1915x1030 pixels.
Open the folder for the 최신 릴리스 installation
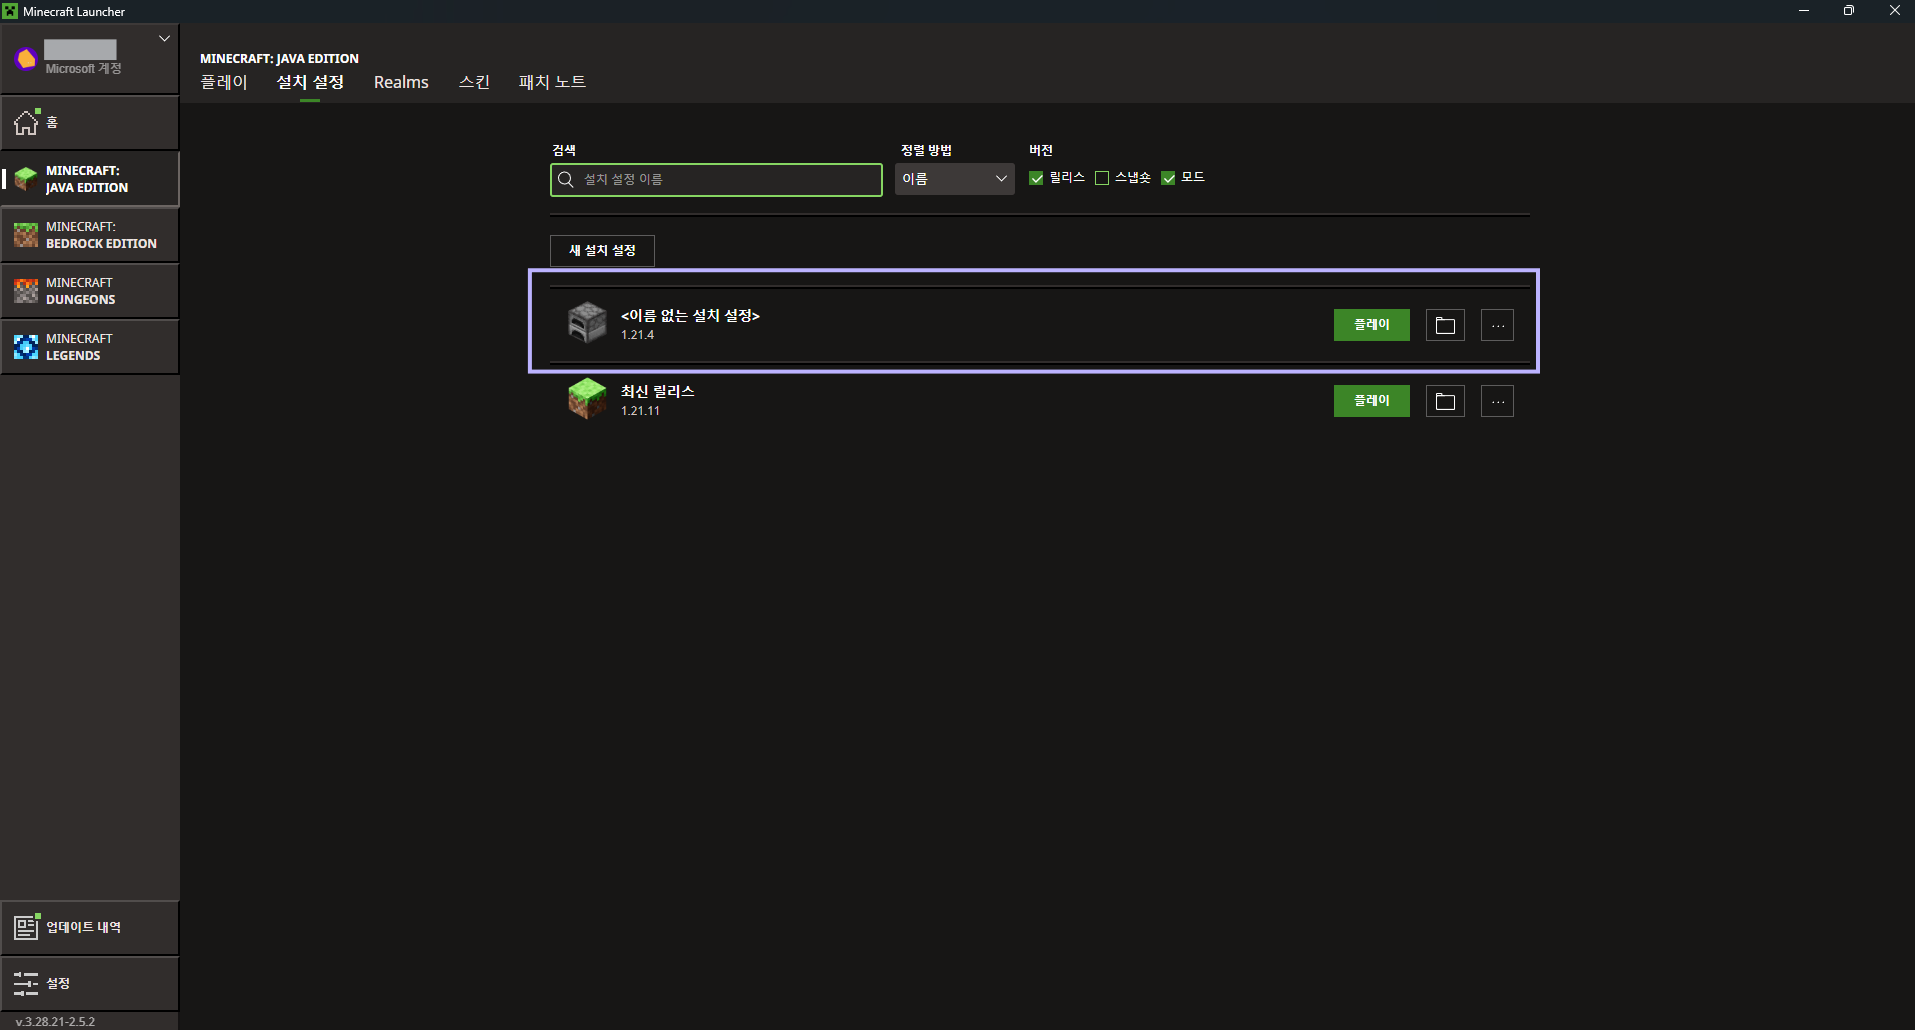tap(1445, 401)
